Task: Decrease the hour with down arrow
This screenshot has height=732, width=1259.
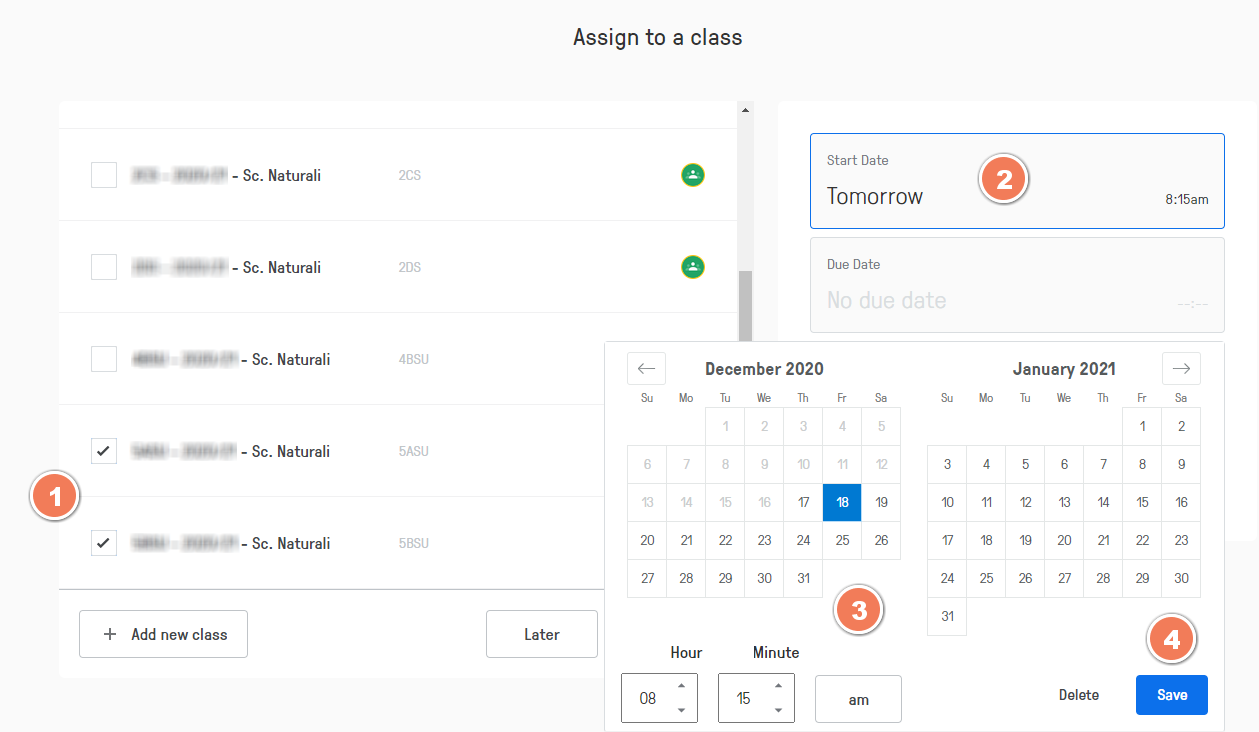Action: (x=681, y=710)
